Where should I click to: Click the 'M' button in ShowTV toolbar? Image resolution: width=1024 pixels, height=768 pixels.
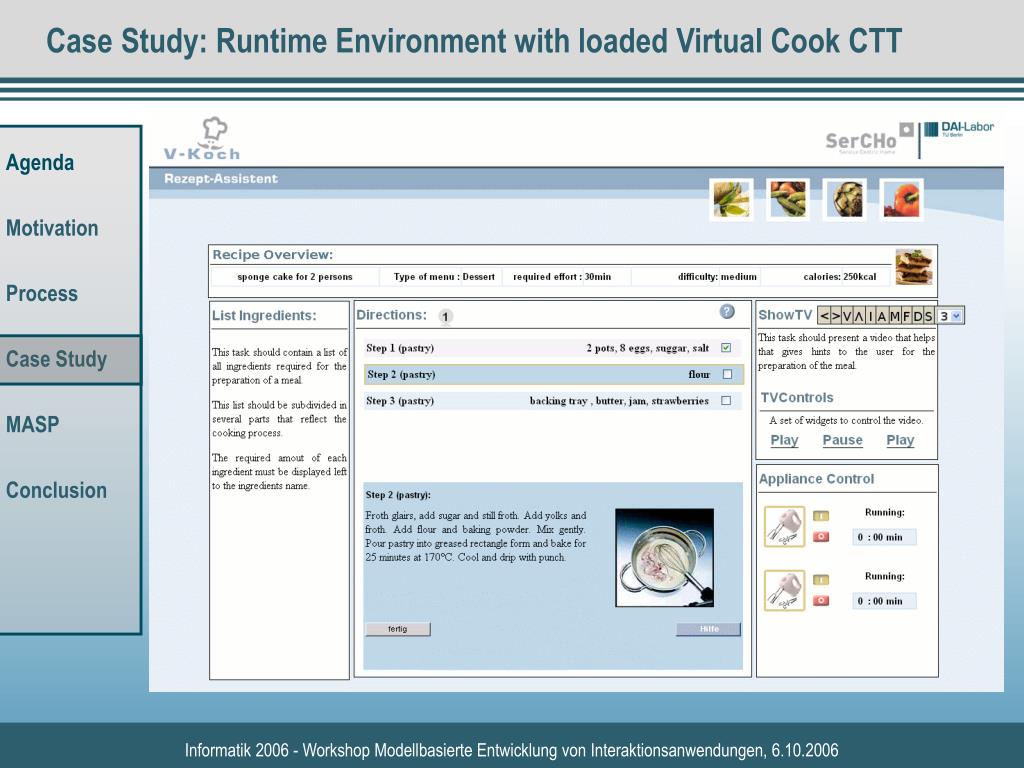click(894, 316)
